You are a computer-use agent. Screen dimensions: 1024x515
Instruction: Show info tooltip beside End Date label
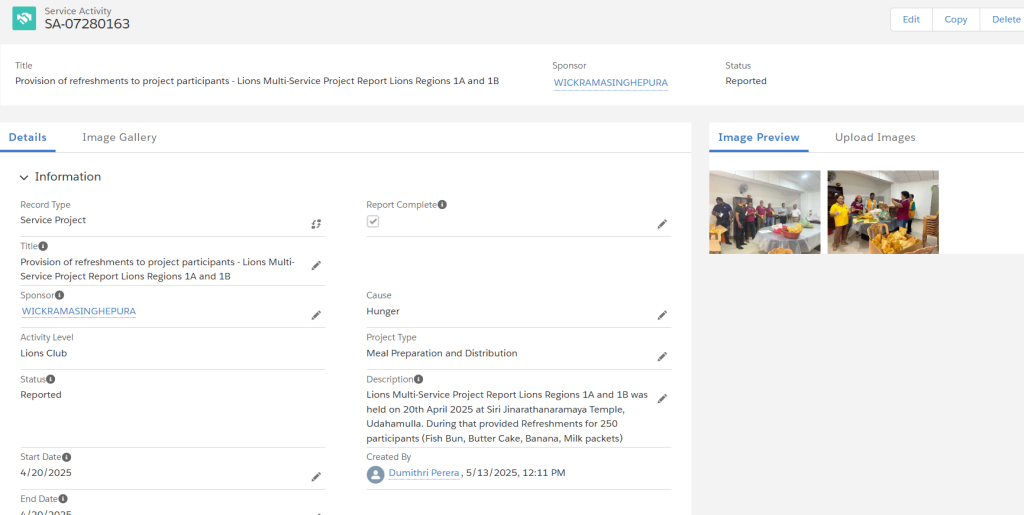(63, 499)
